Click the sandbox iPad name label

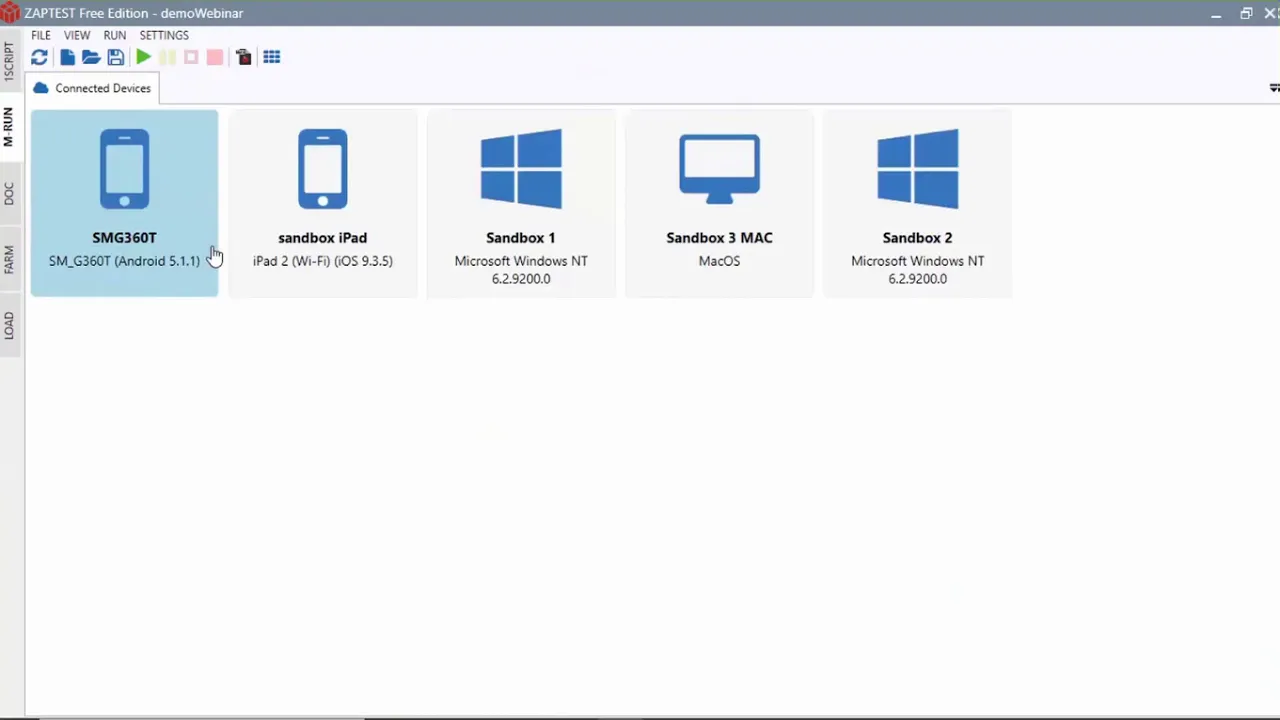click(x=322, y=238)
